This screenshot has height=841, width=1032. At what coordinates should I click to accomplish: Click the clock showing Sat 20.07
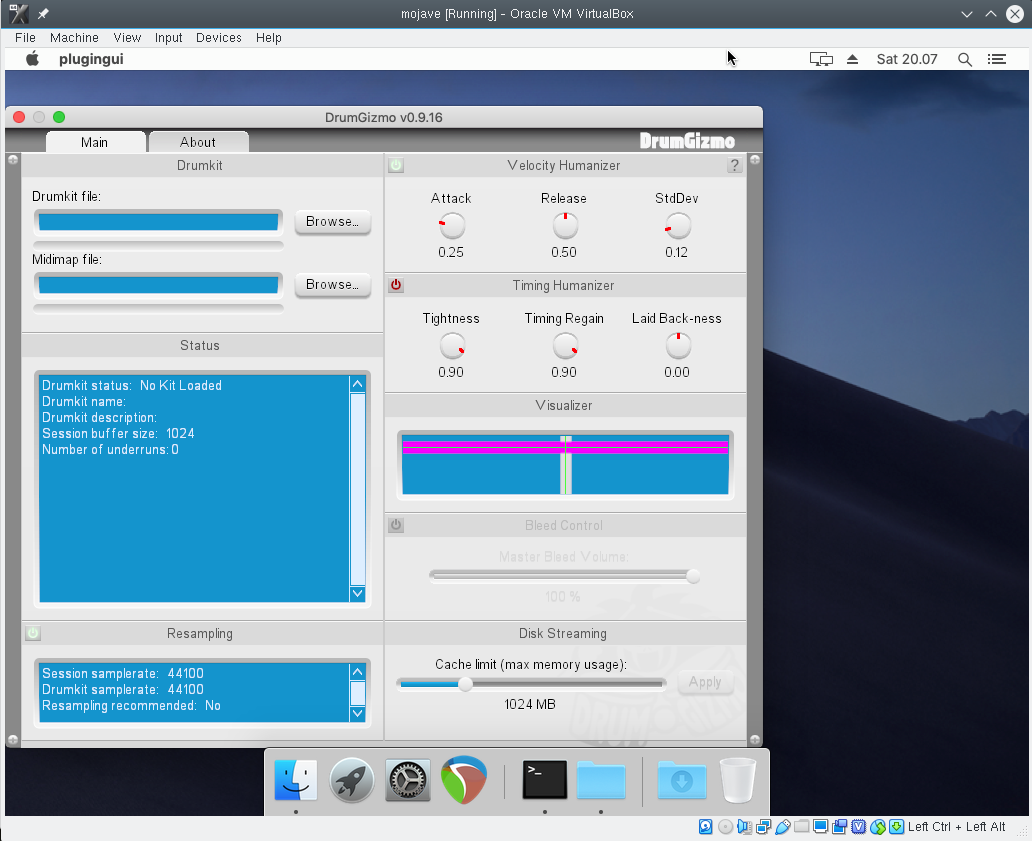(x=907, y=59)
